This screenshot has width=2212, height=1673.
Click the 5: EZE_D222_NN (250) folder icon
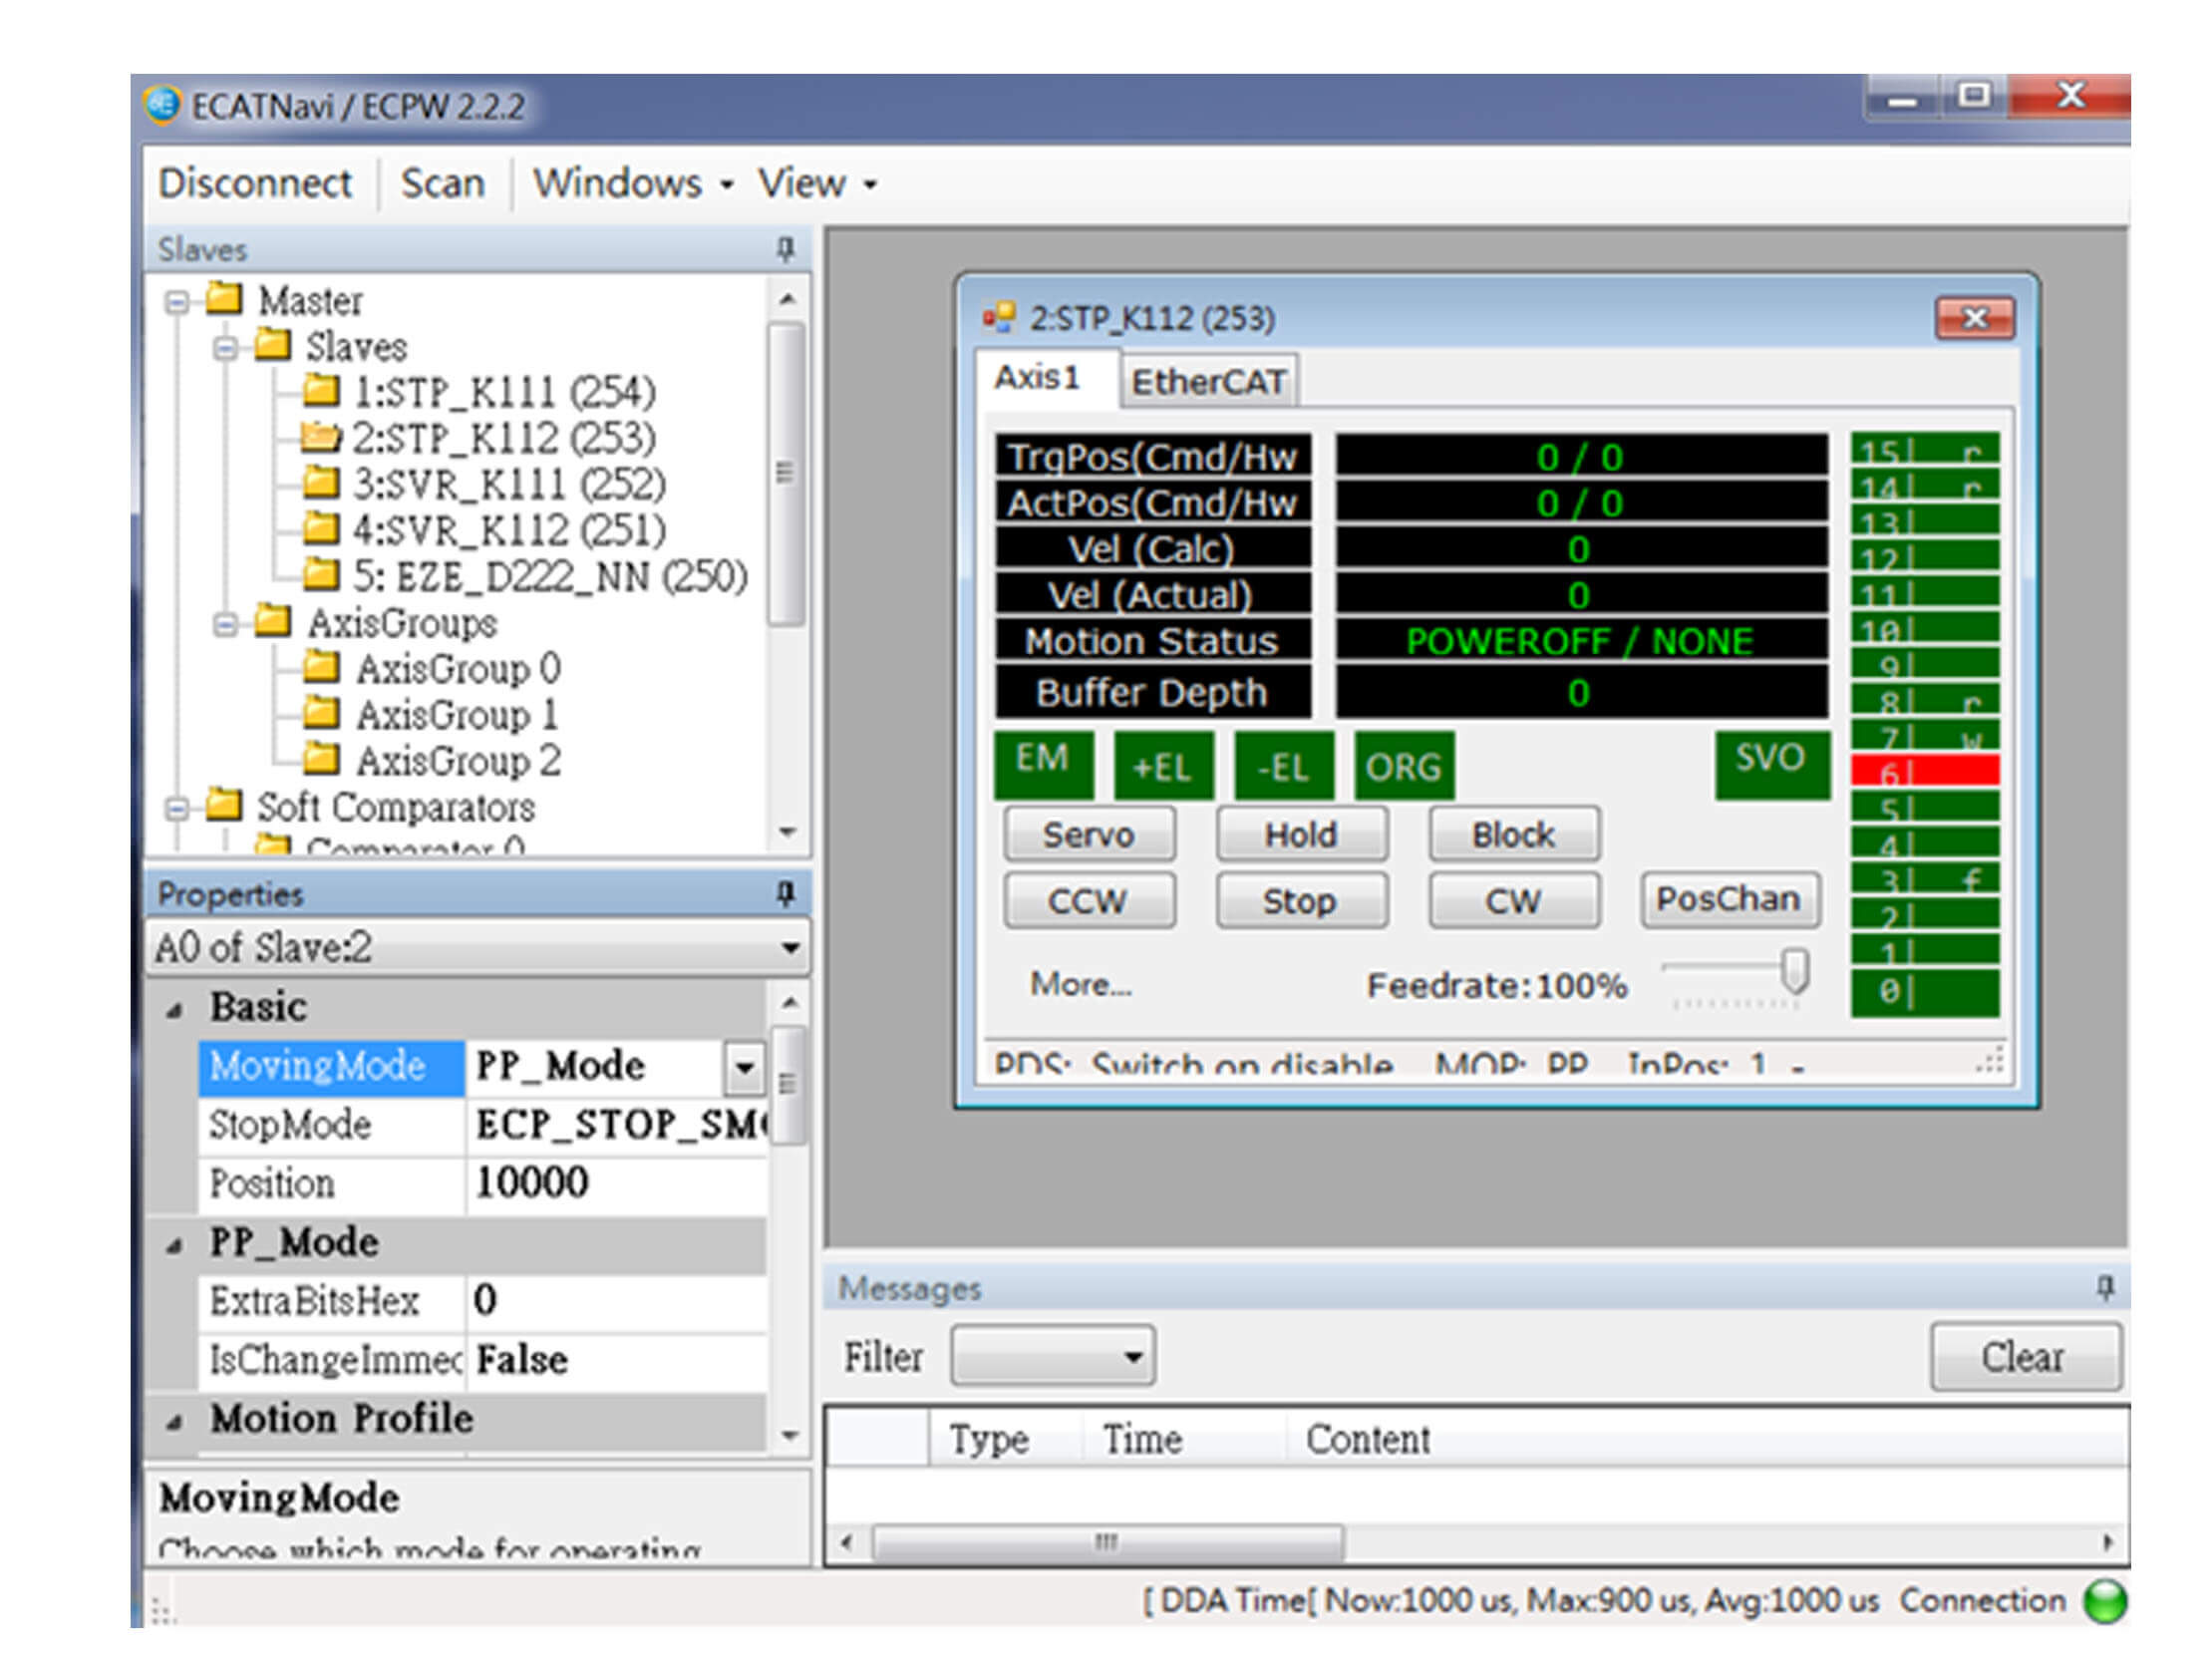coord(321,575)
